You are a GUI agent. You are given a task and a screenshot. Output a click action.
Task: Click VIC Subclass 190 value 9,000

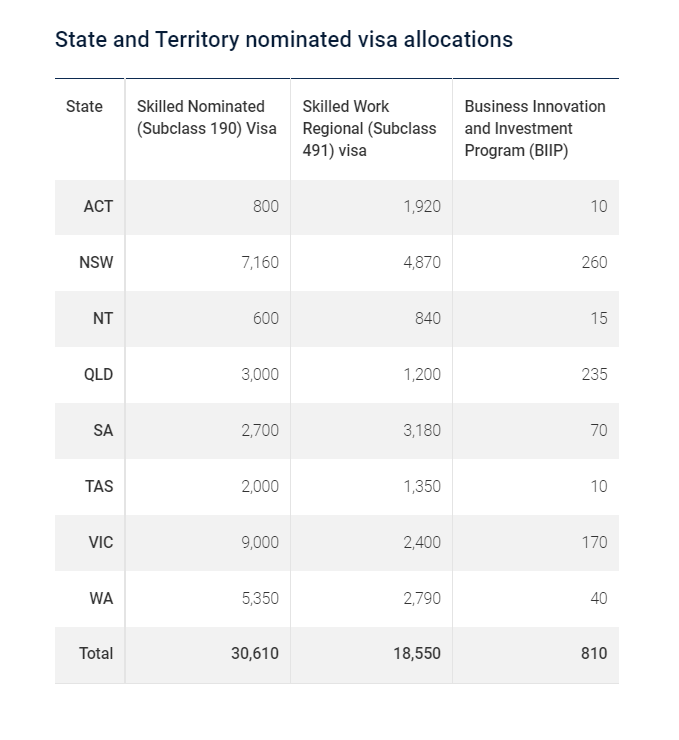coord(260,543)
